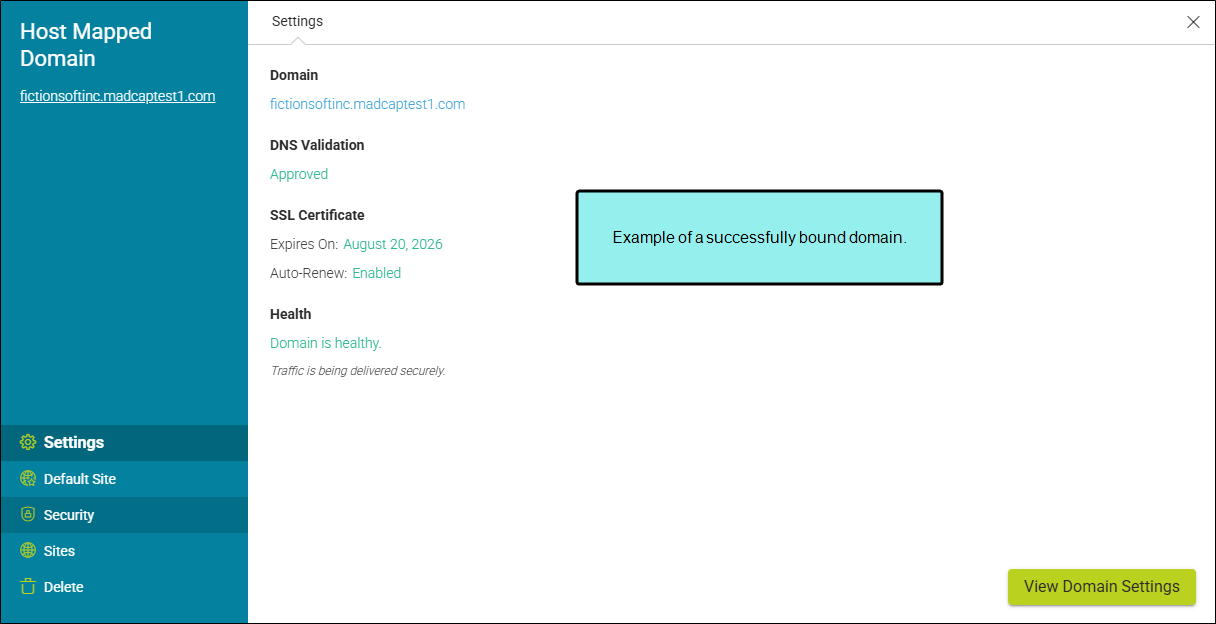Image resolution: width=1216 pixels, height=624 pixels.
Task: Click the domain link under Domain heading
Action: pos(367,104)
